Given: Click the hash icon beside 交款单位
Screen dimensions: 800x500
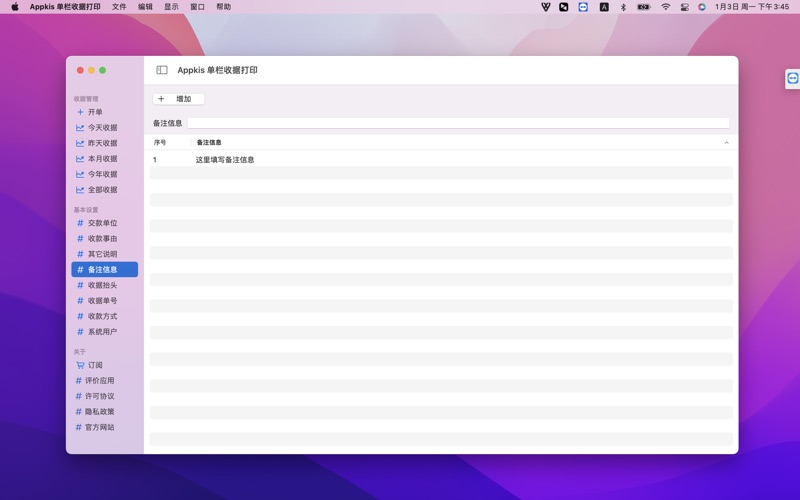Looking at the screenshot, I should pyautogui.click(x=80, y=223).
